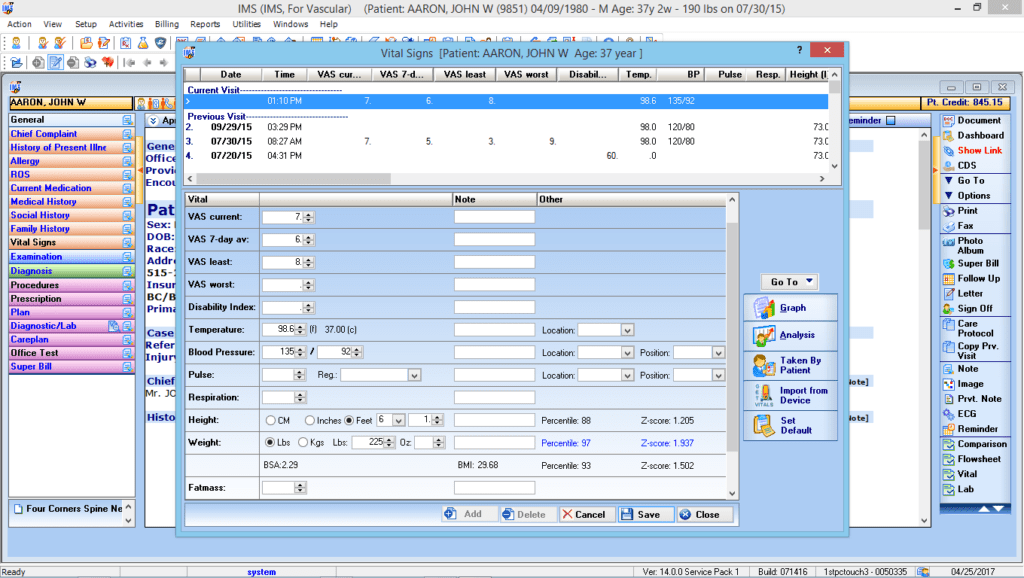
Task: Click the VAS worst input field
Action: (x=280, y=284)
